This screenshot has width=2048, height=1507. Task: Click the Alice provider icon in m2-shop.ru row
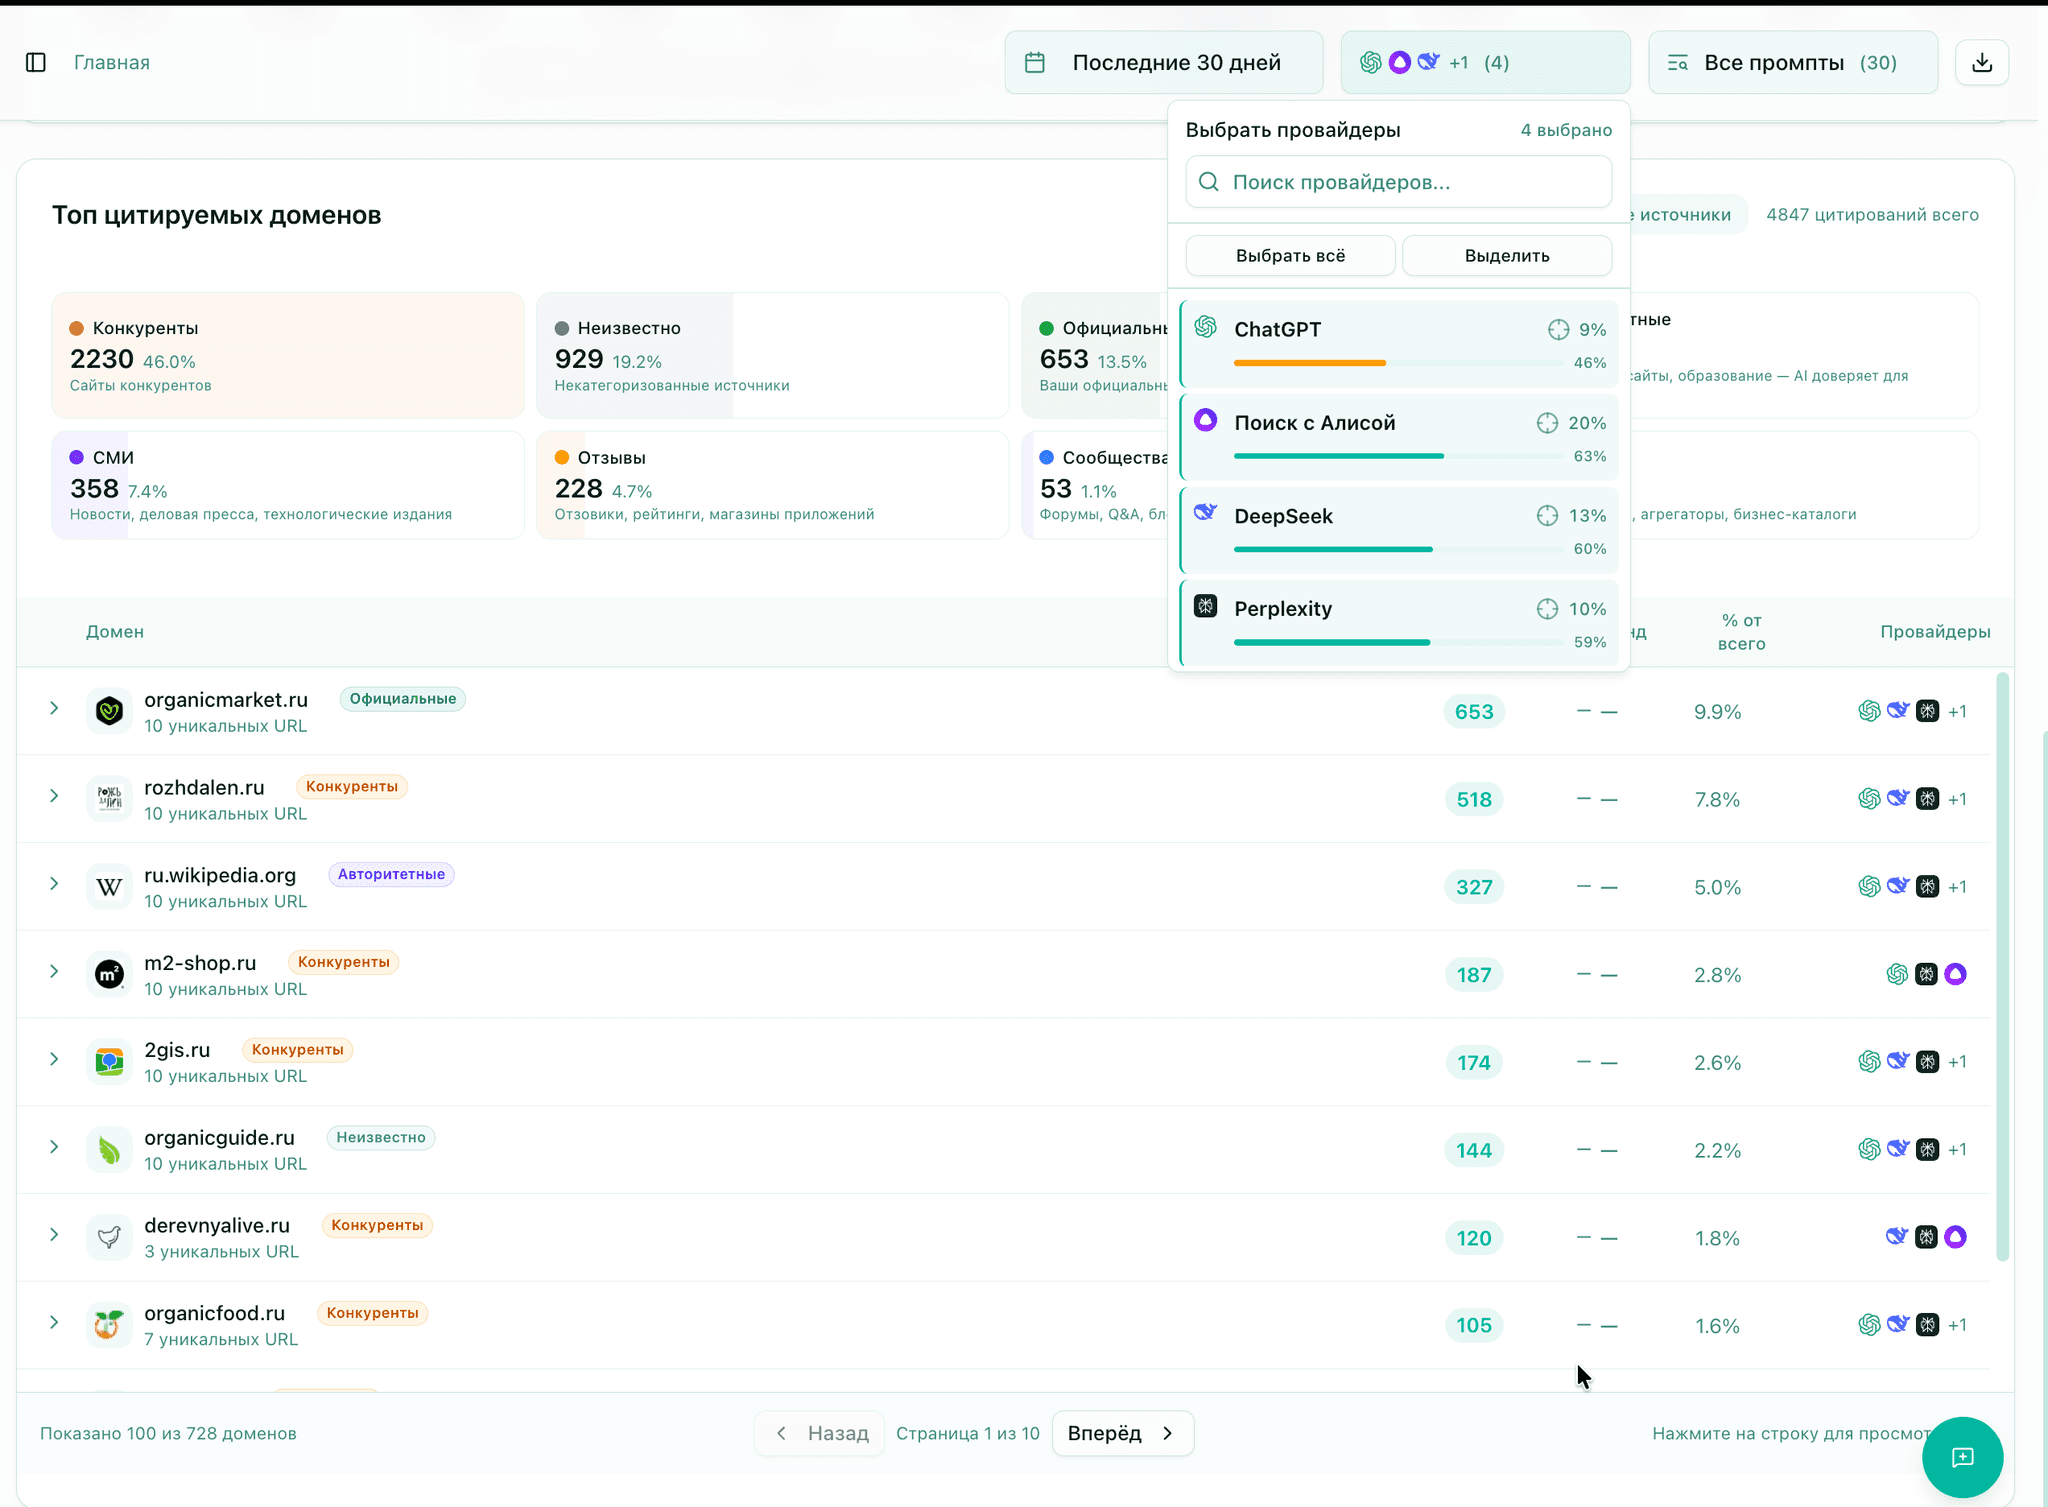(1955, 974)
